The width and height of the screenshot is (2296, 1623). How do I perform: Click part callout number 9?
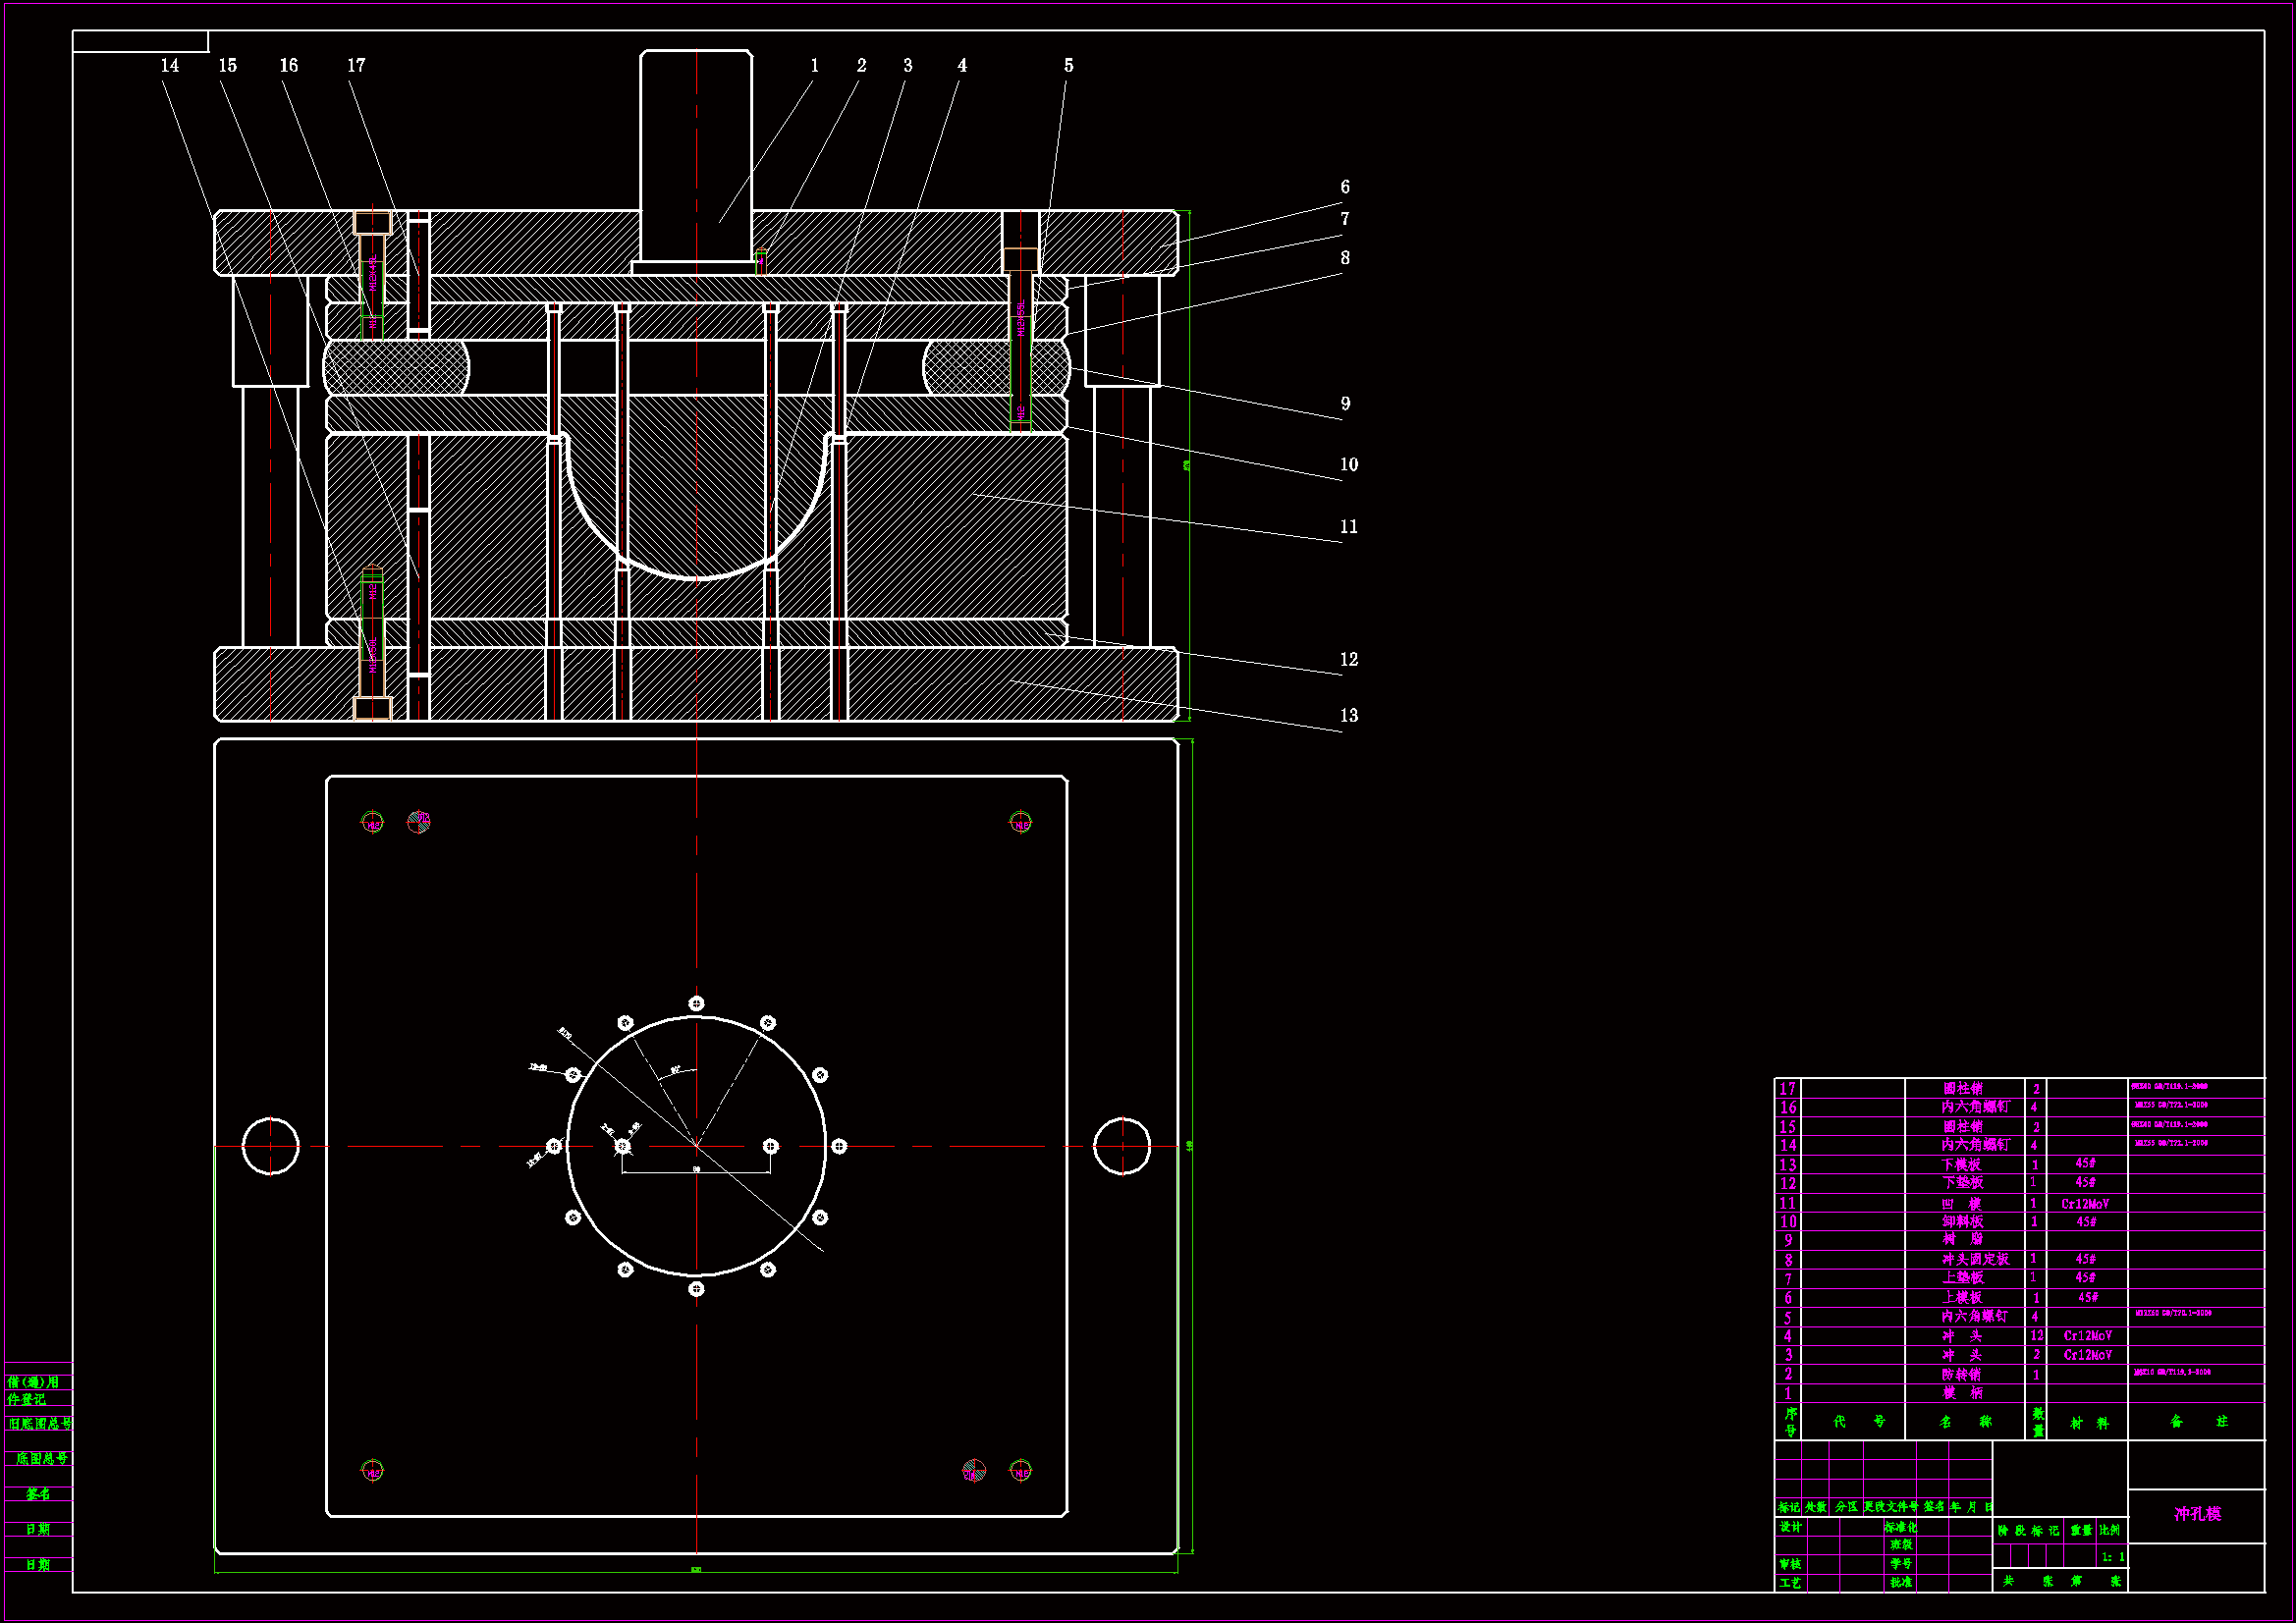pyautogui.click(x=1345, y=404)
